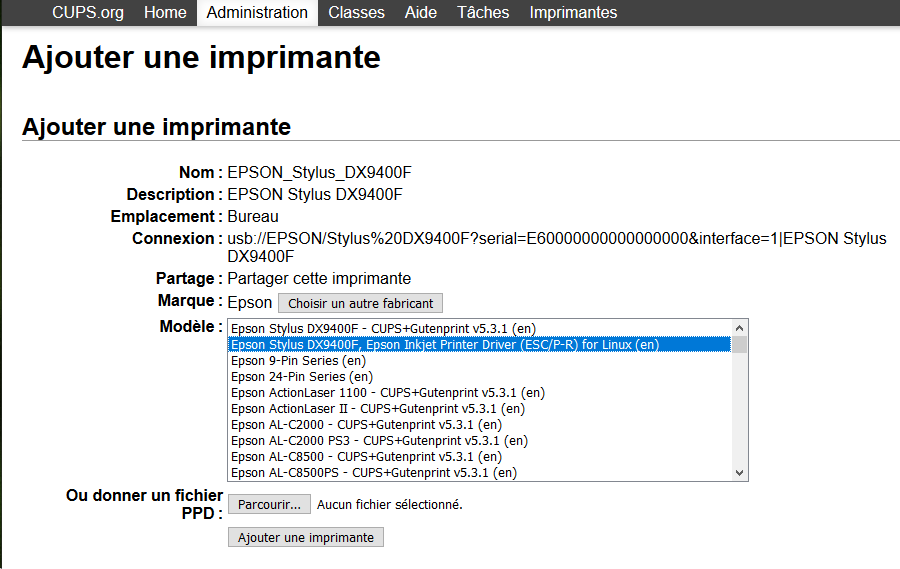Pick Epson AL-C8500PS model
Viewport: 900px width, 569px height.
tap(480, 473)
